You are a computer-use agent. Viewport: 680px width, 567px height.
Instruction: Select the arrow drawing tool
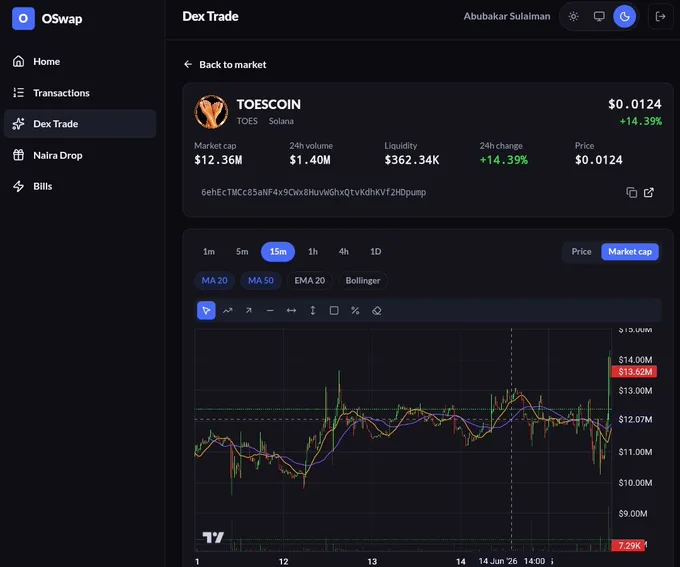[248, 311]
